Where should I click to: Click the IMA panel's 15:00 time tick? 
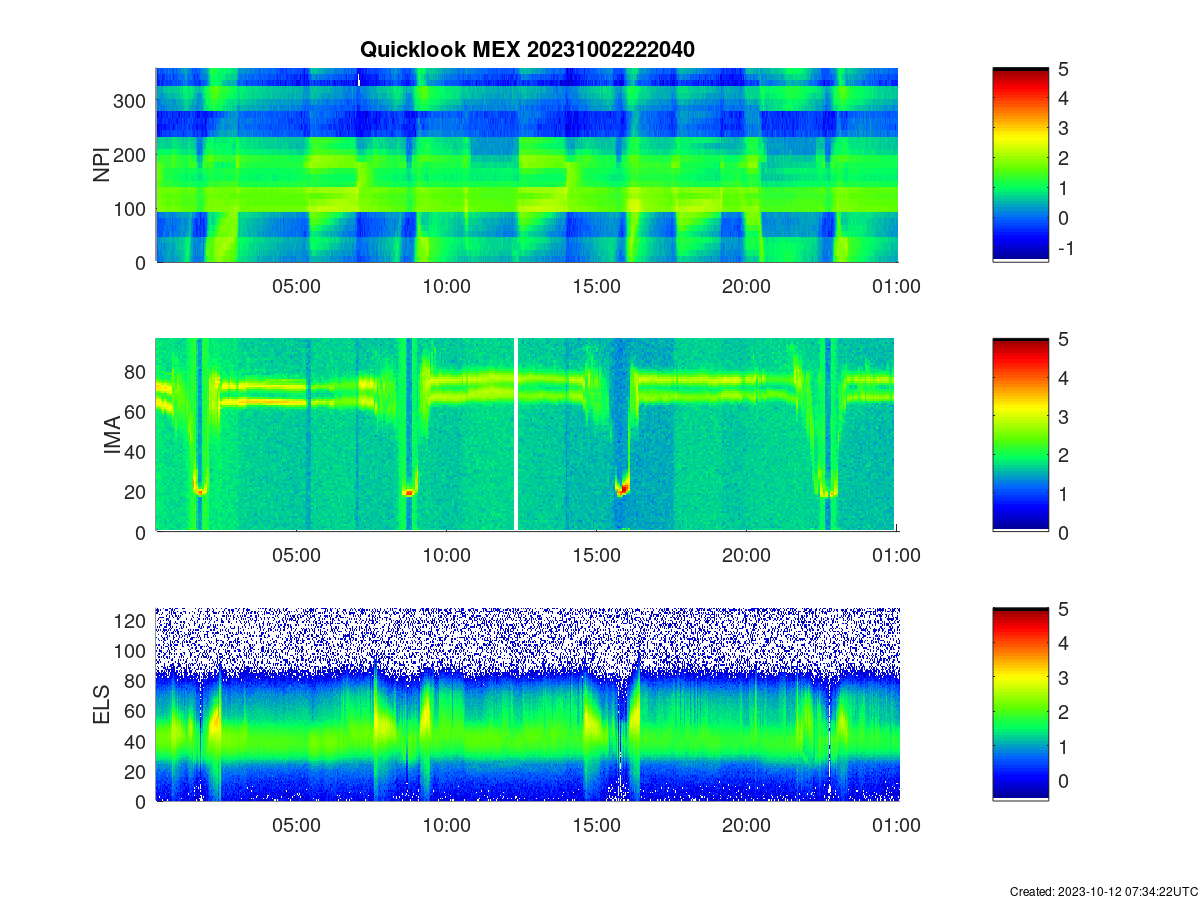tap(597, 556)
